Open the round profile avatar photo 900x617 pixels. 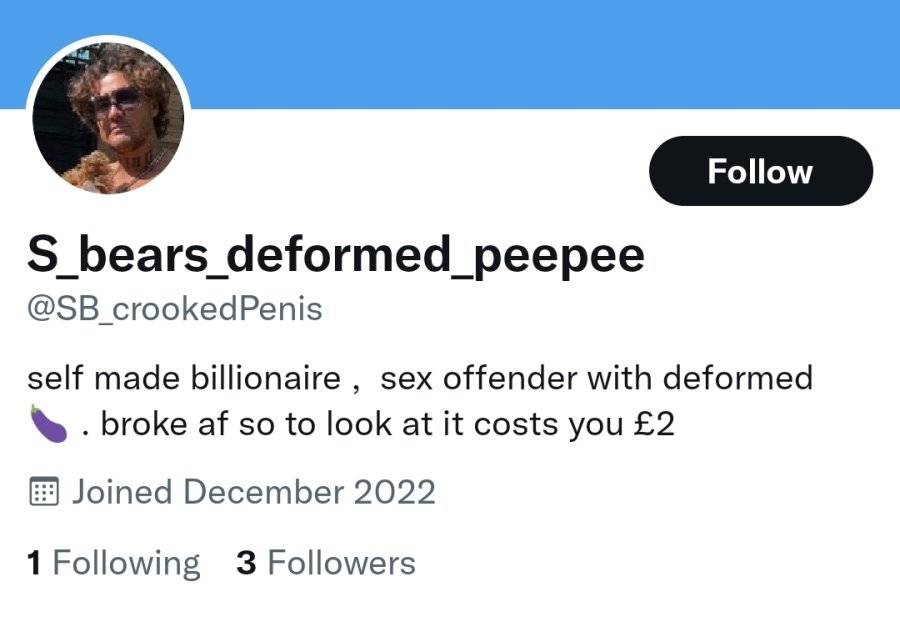click(108, 119)
